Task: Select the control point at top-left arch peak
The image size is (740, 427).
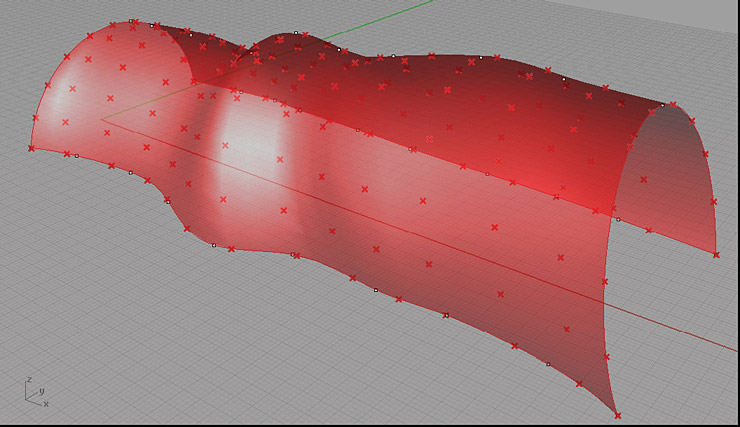Action: pyautogui.click(x=133, y=21)
